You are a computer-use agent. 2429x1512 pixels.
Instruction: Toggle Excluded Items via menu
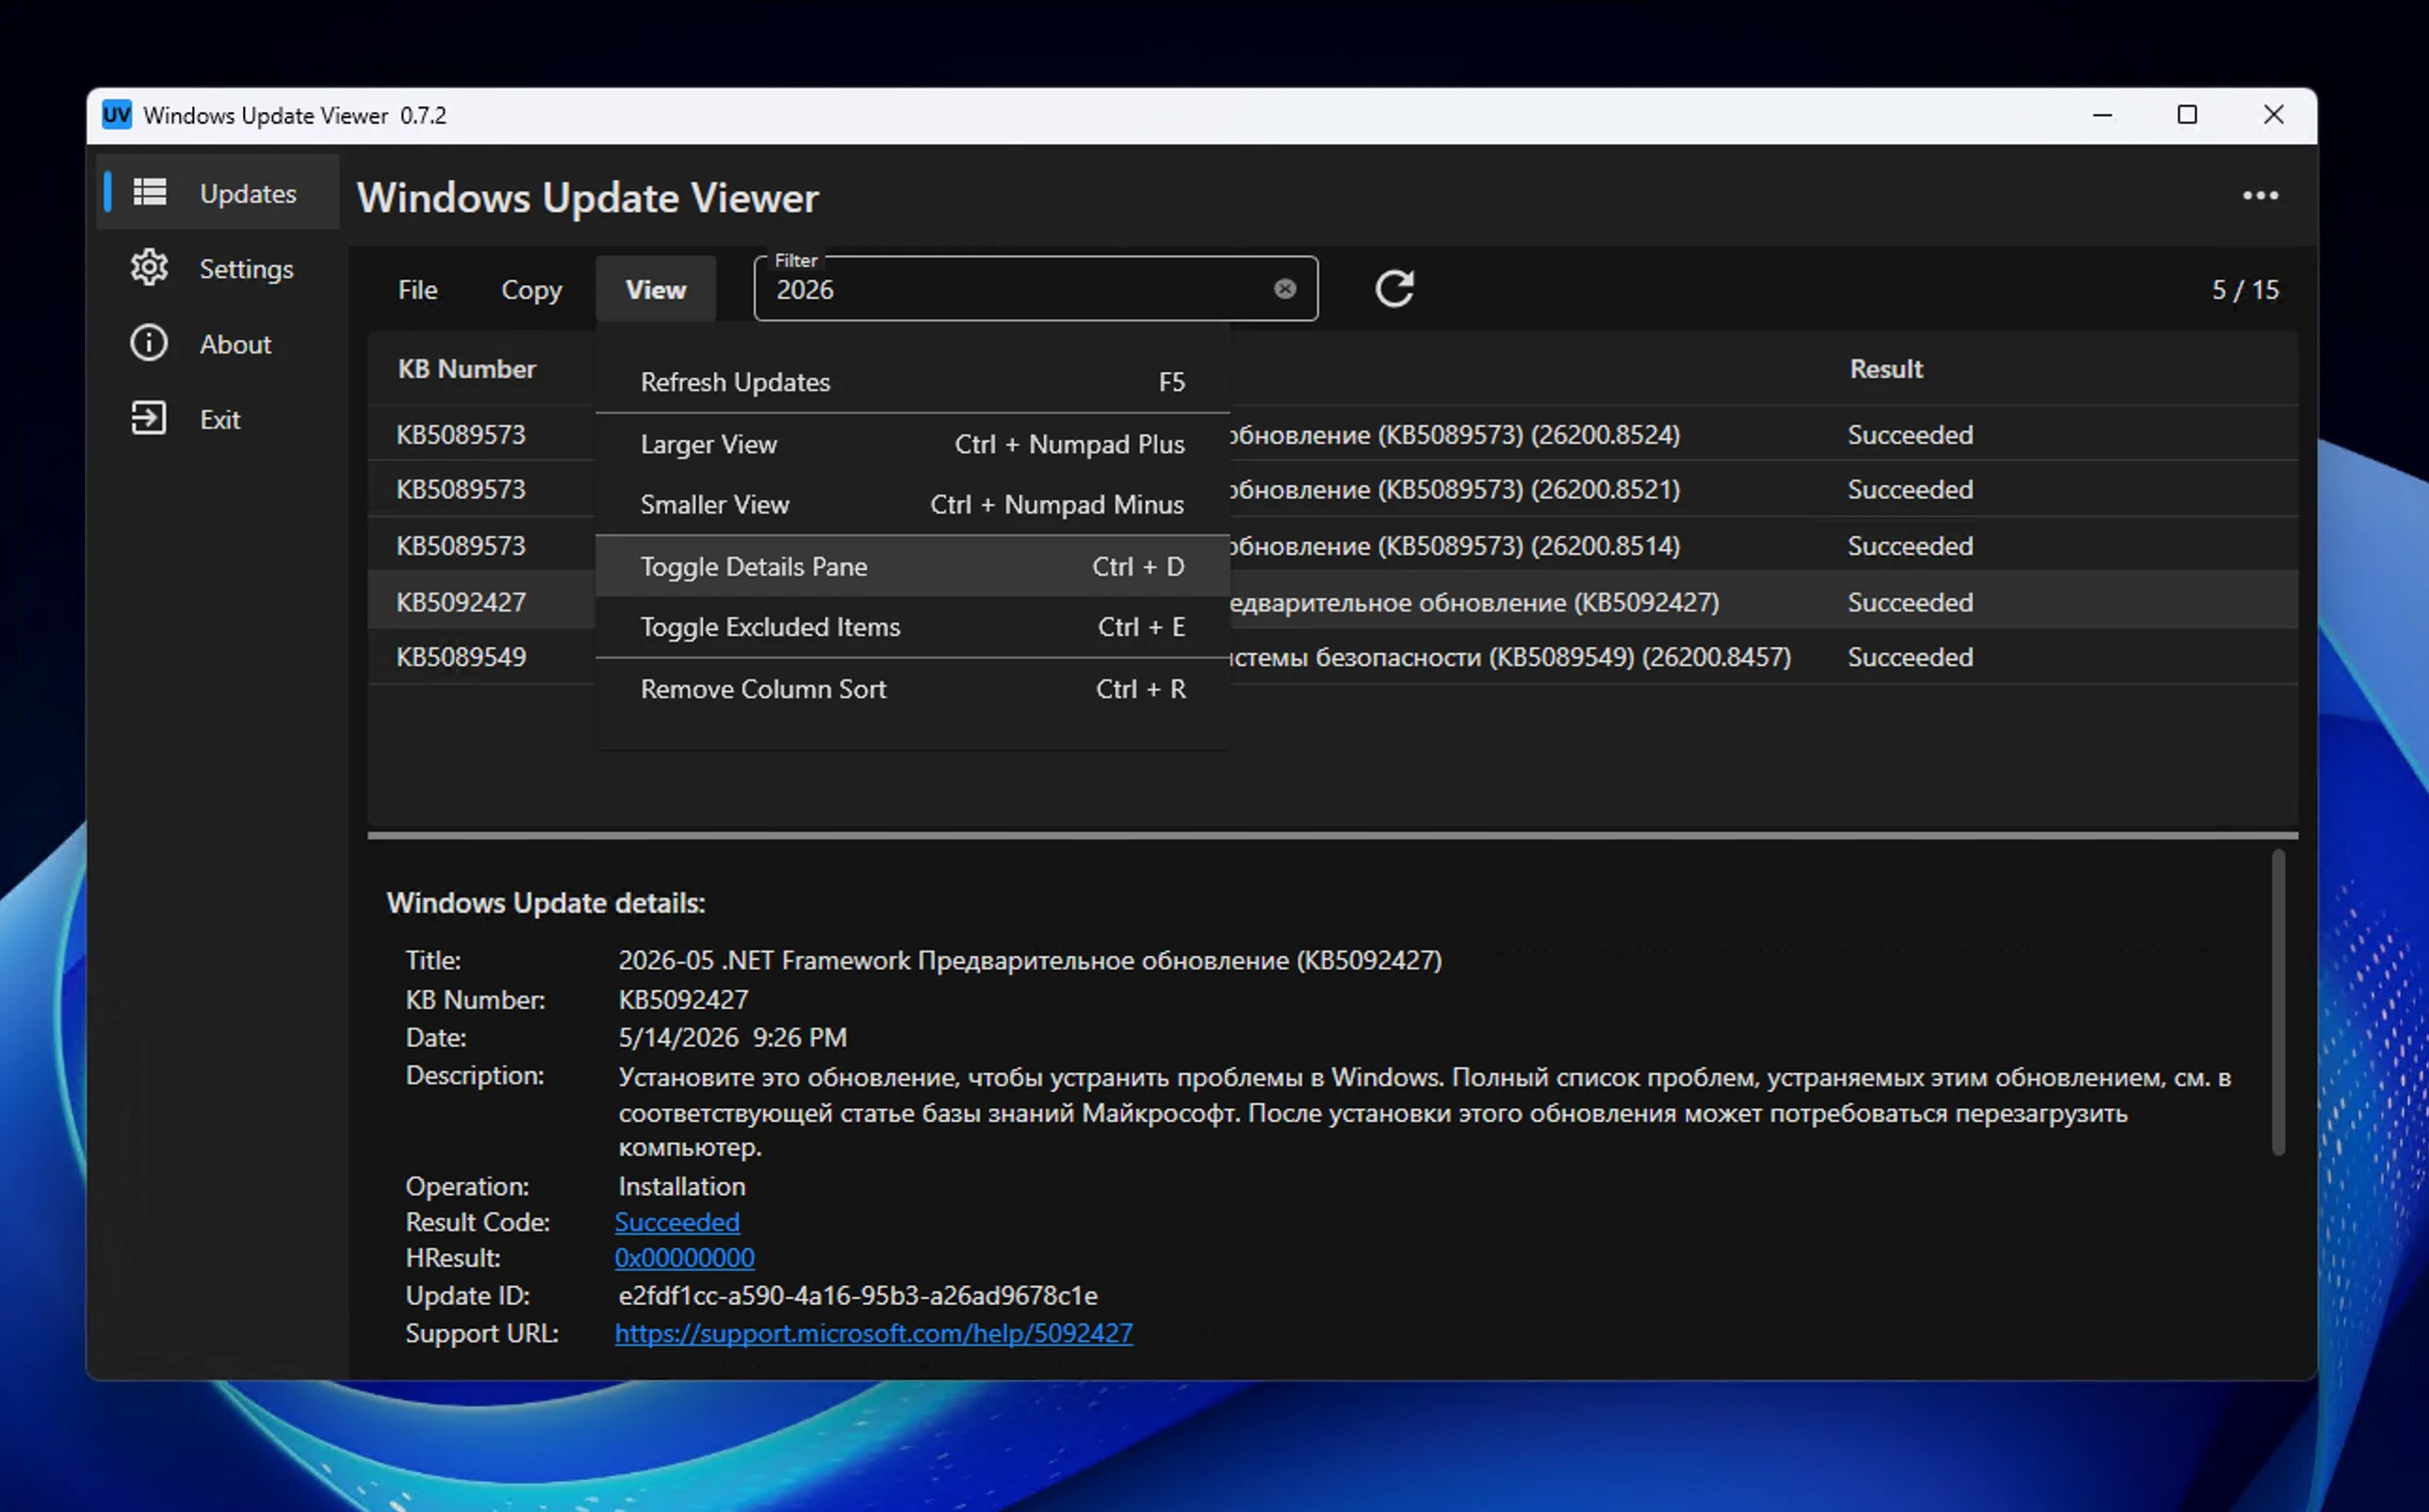tap(912, 627)
